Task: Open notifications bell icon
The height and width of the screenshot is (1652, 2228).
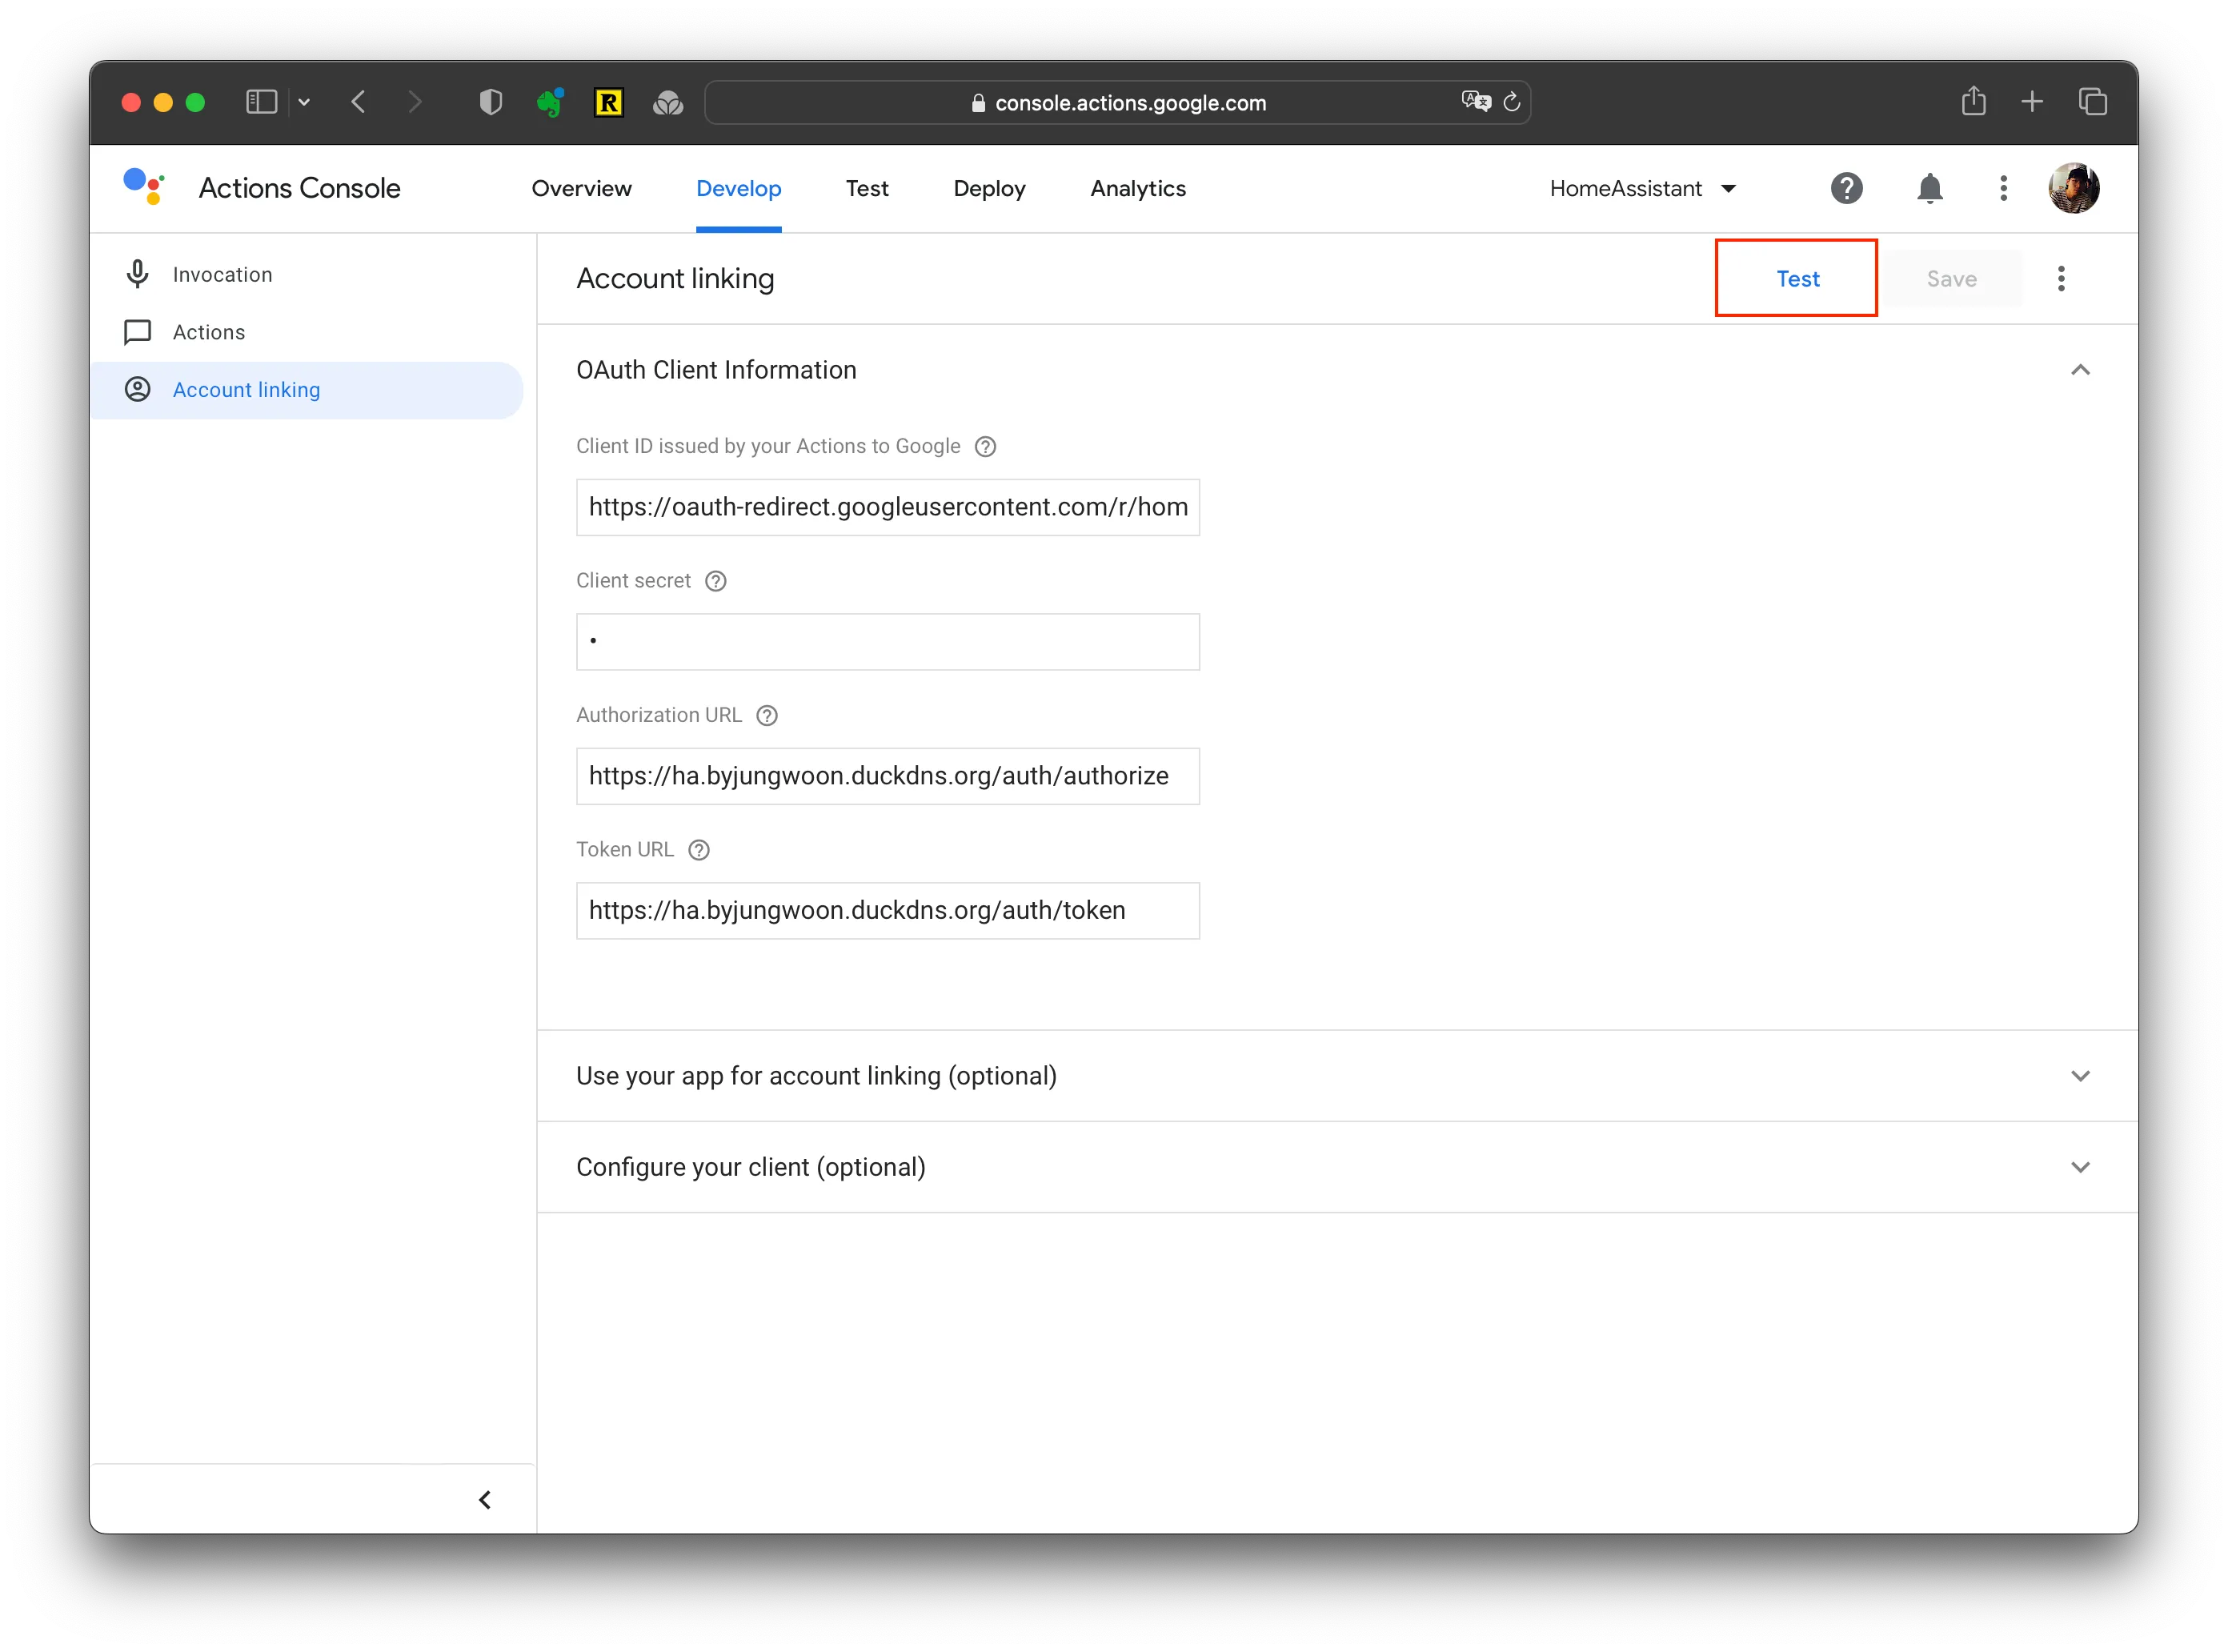Action: 1929,188
